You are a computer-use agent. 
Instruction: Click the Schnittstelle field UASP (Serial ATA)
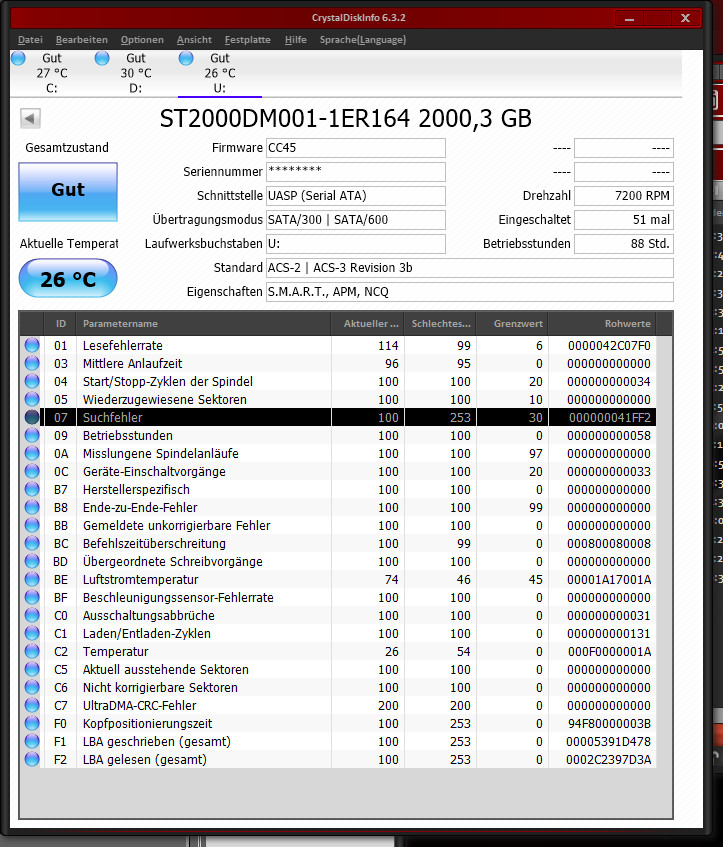point(356,196)
